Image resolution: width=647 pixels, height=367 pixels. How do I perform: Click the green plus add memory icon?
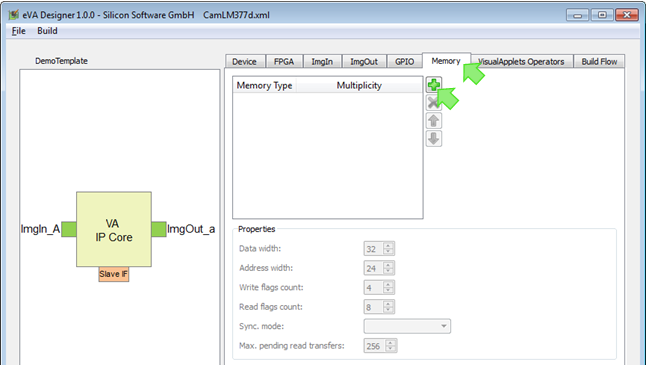434,85
